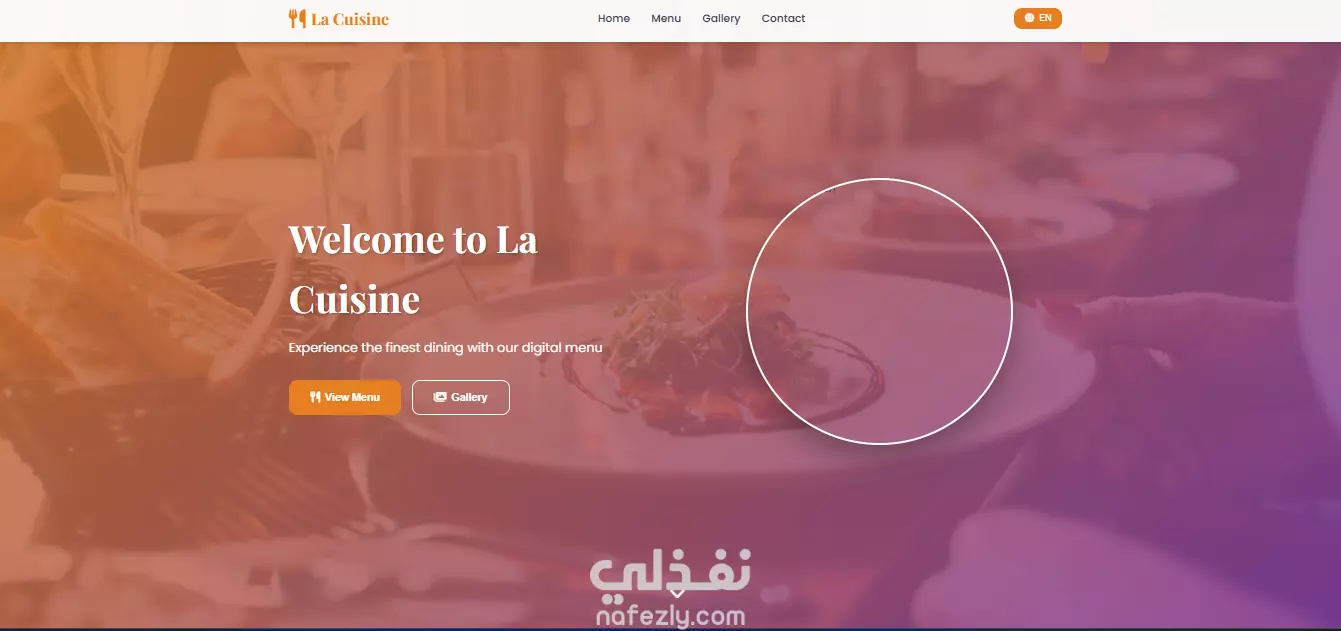The height and width of the screenshot is (631, 1341).
Task: Toggle the EN language switcher
Action: (x=1038, y=18)
